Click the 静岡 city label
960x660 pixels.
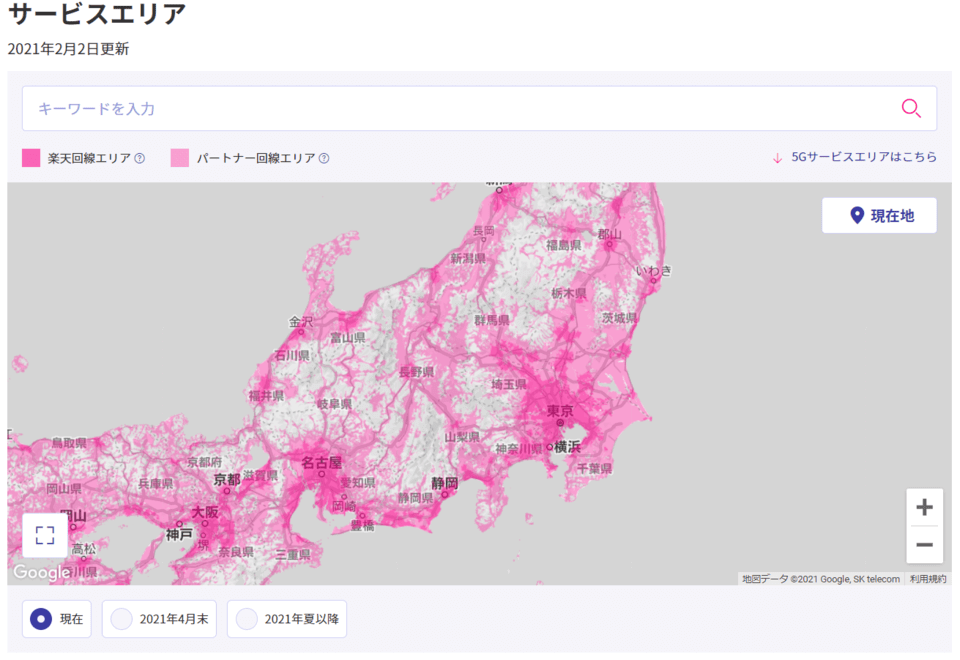click(444, 483)
